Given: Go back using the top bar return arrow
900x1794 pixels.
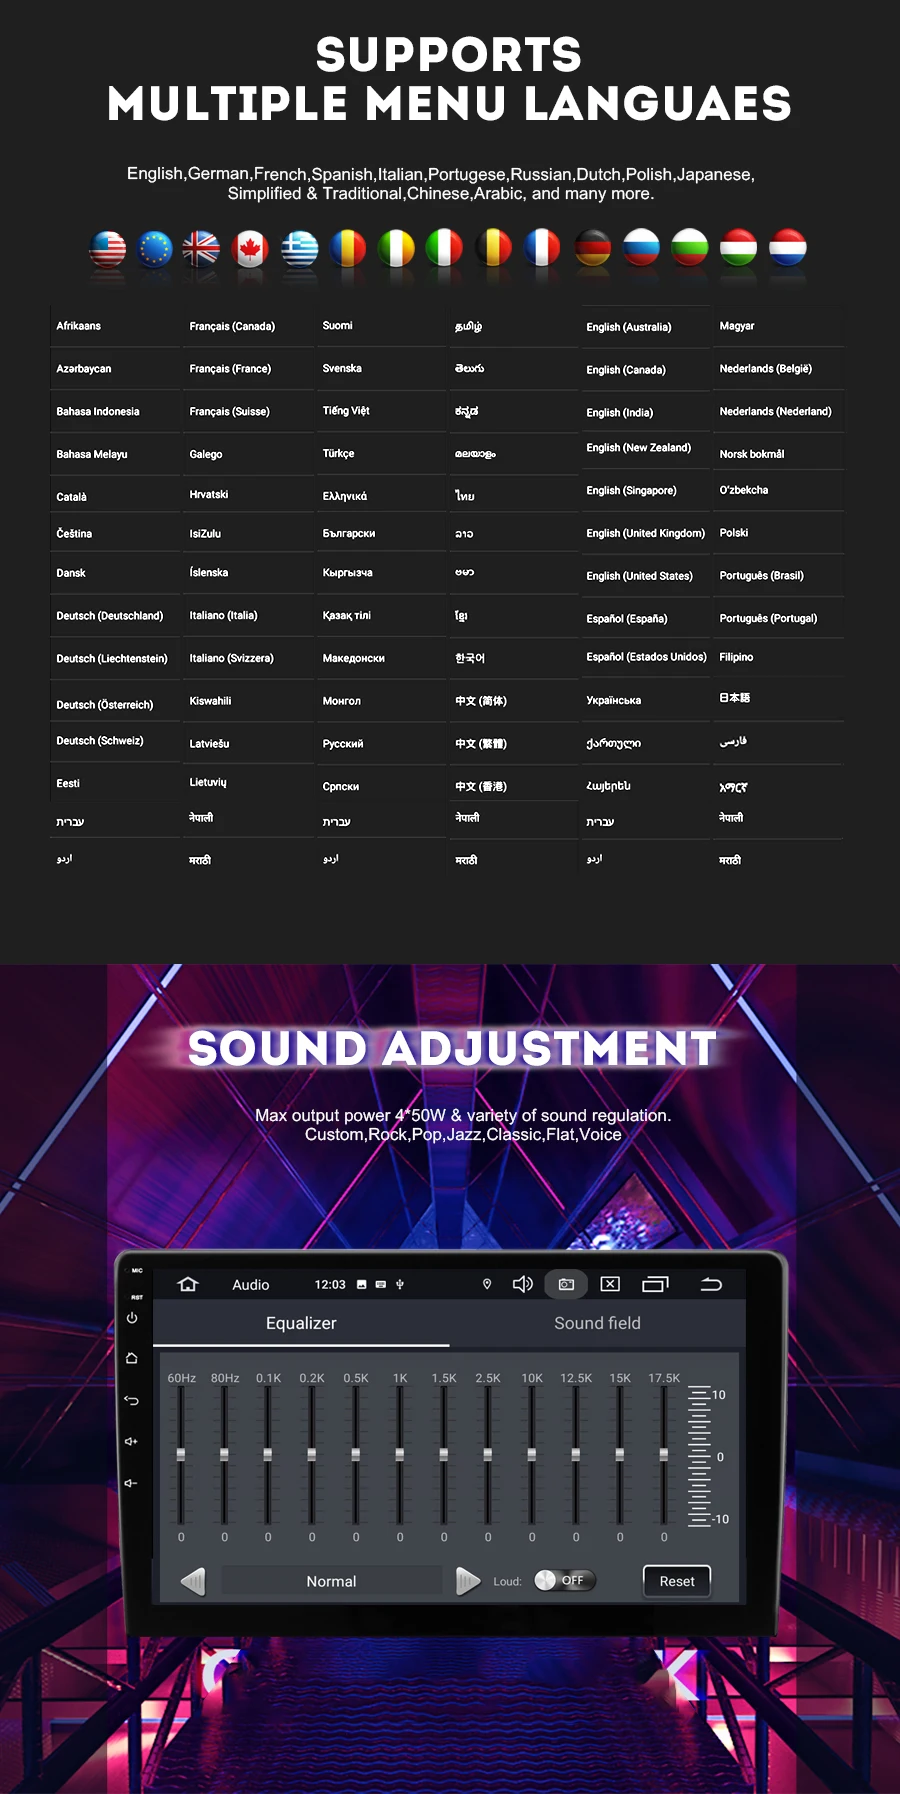Looking at the screenshot, I should point(711,1284).
